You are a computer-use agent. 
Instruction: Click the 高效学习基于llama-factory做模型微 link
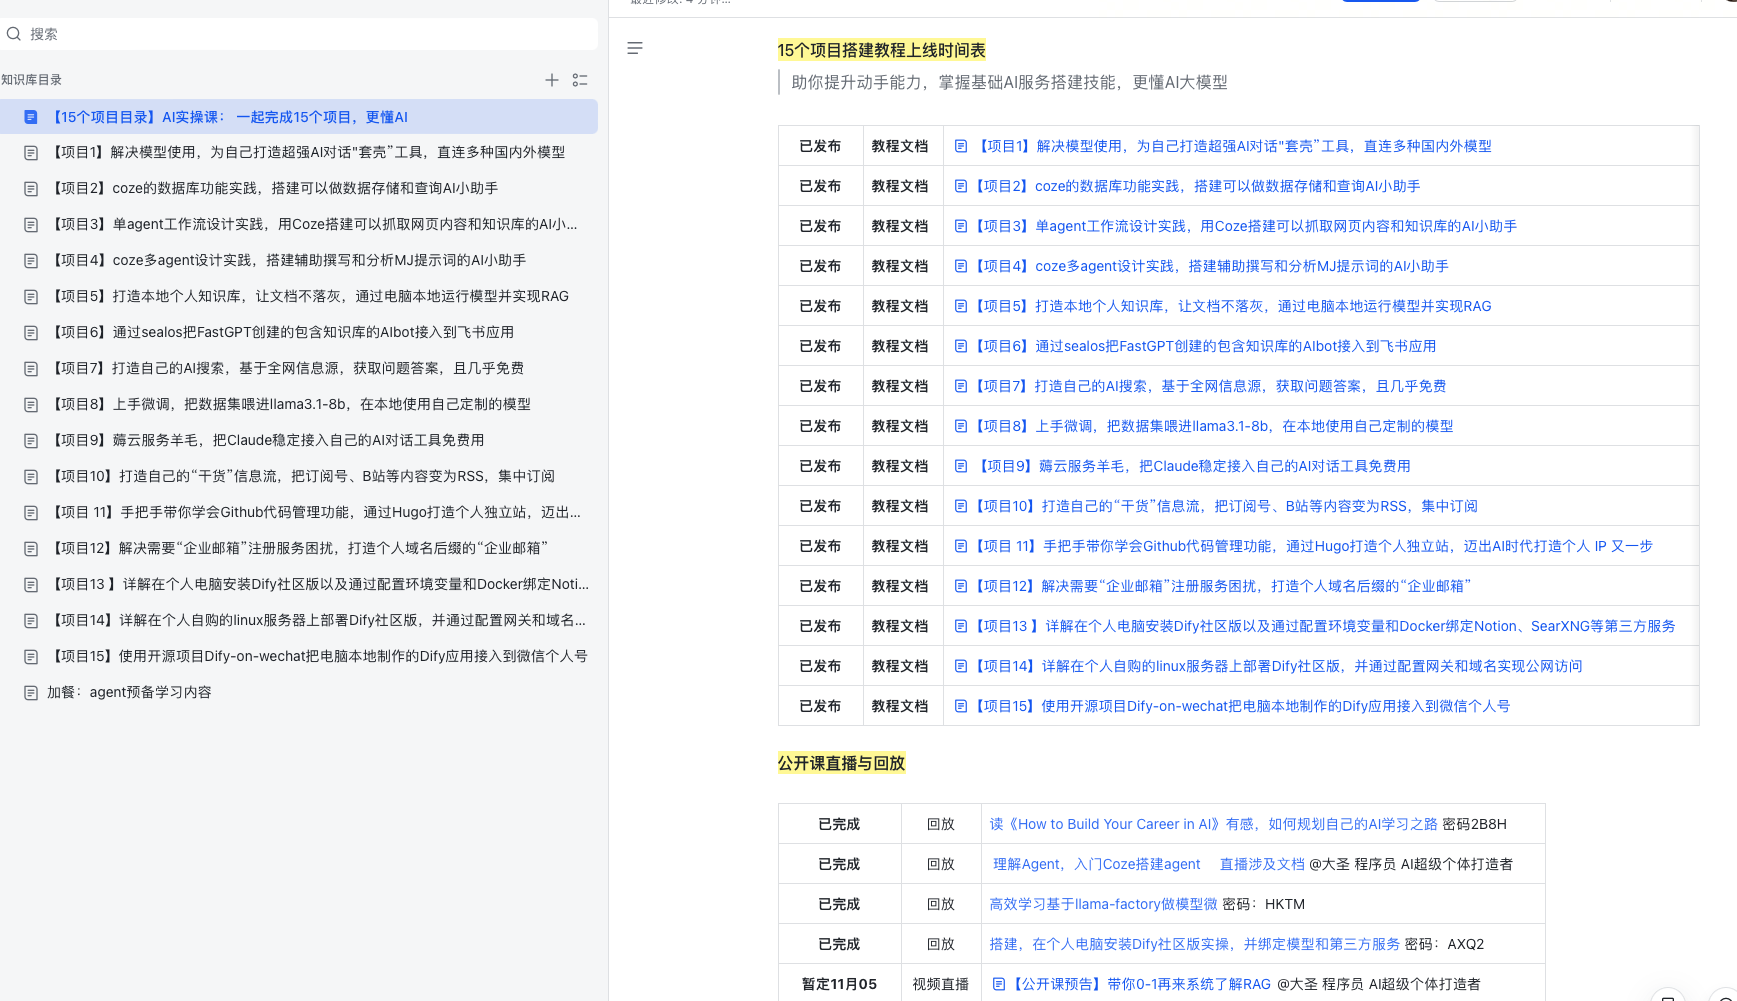[x=1103, y=904]
